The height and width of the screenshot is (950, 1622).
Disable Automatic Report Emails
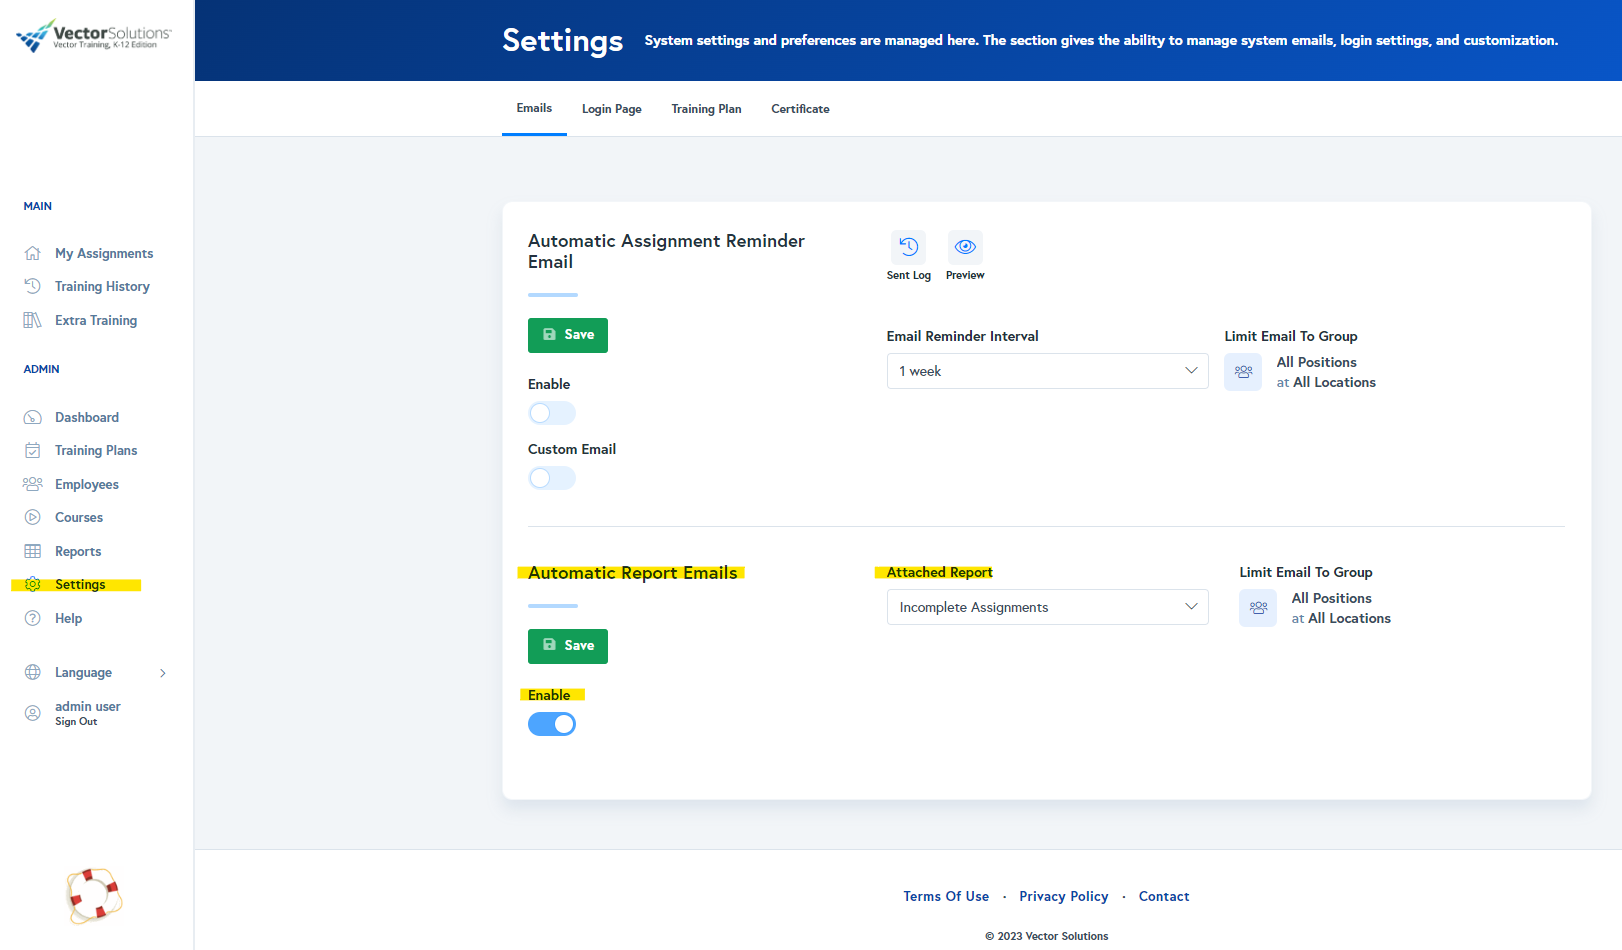tap(551, 723)
